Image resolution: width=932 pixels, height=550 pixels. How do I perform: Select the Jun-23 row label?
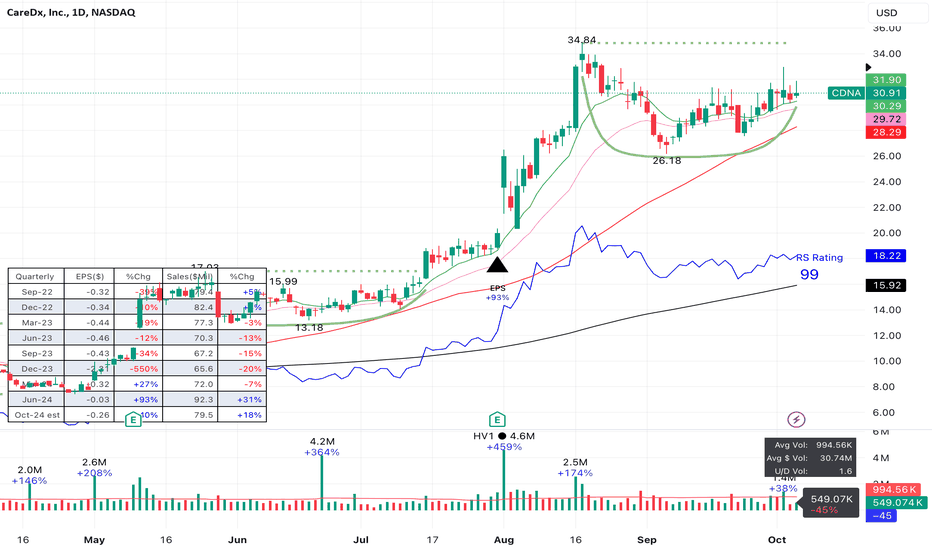coord(37,338)
